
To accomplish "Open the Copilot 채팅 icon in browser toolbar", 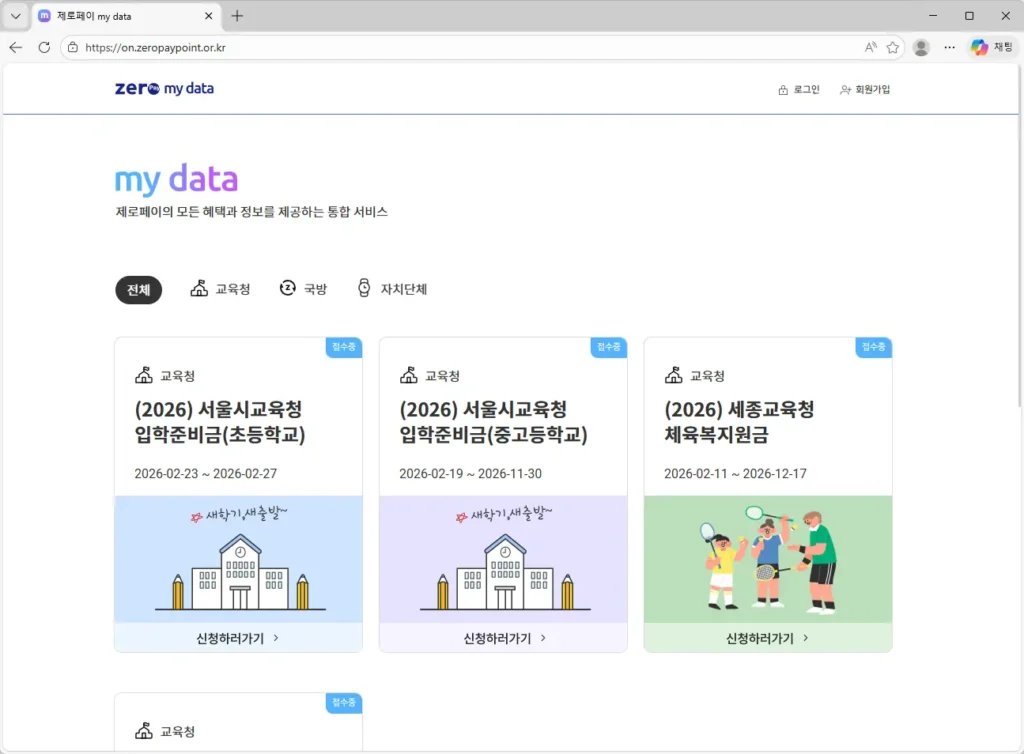I will [977, 47].
